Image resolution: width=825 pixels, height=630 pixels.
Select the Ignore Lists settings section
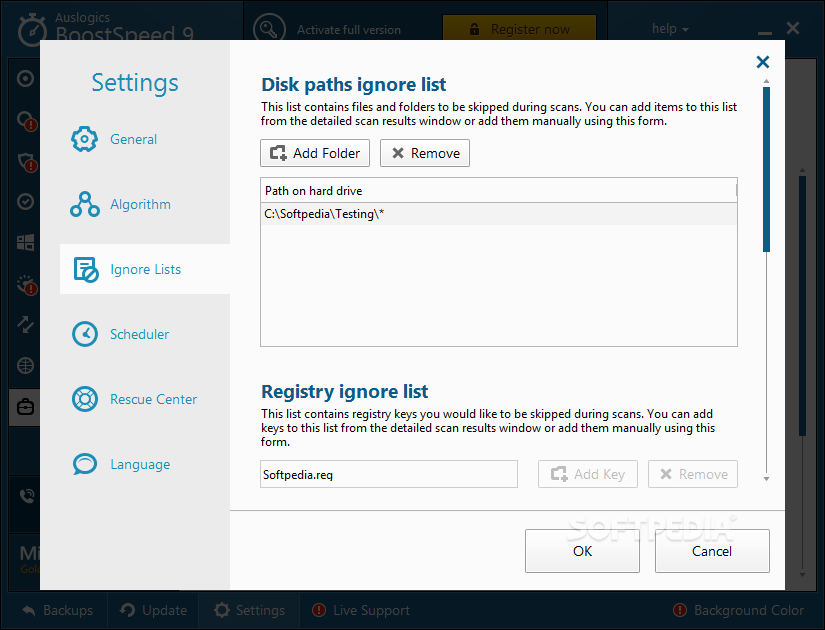[x=145, y=269]
